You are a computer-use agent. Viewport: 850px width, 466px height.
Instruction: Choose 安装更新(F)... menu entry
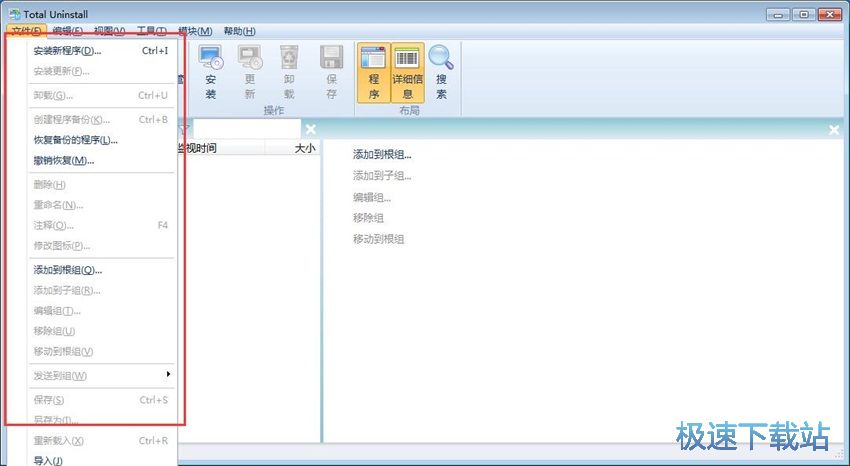pos(101,71)
